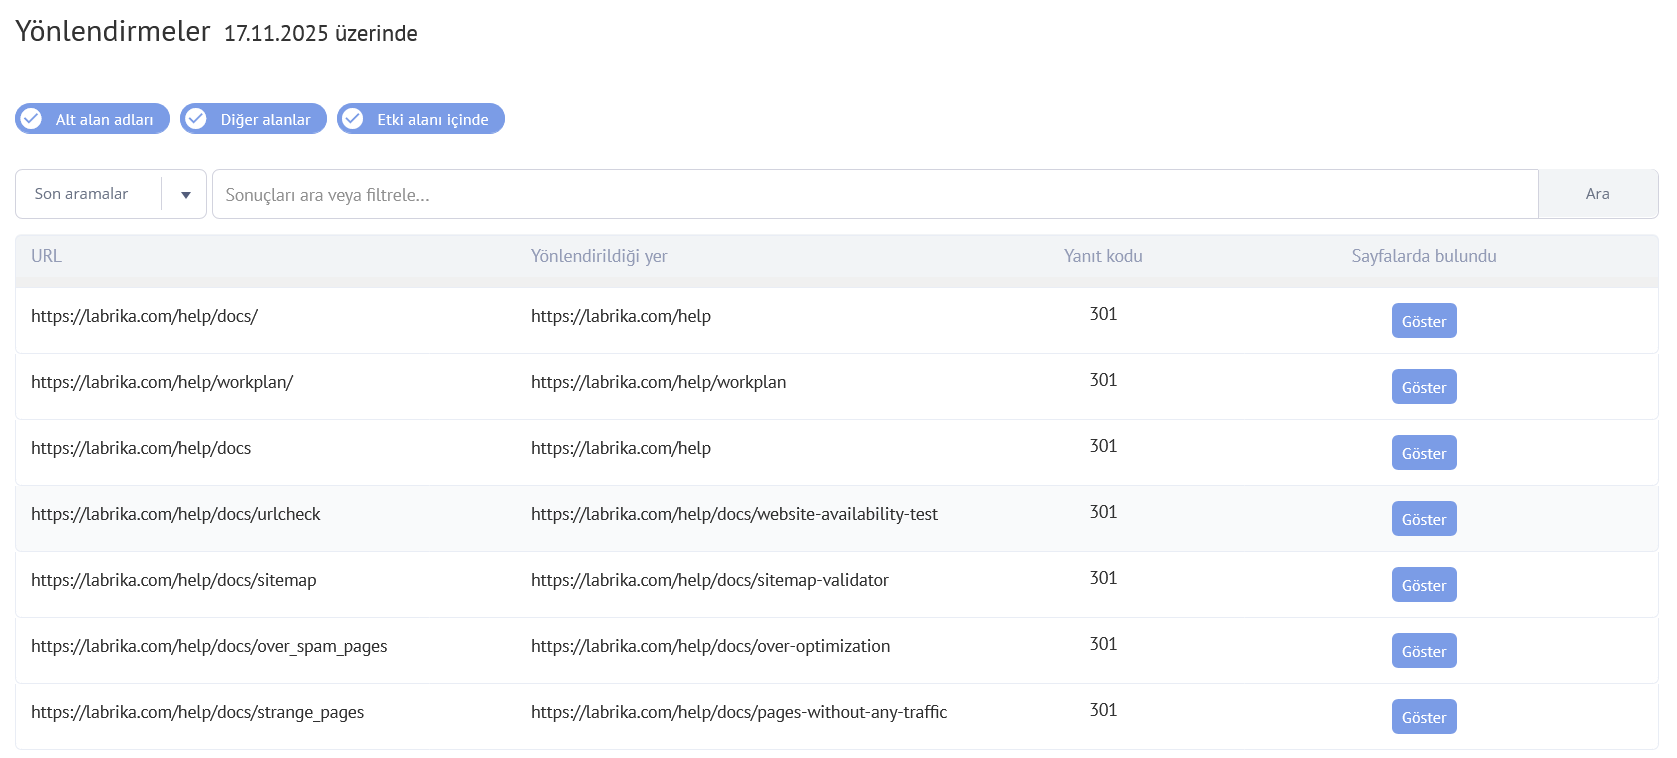Open the pages-without-any-traffic target URL

738,712
